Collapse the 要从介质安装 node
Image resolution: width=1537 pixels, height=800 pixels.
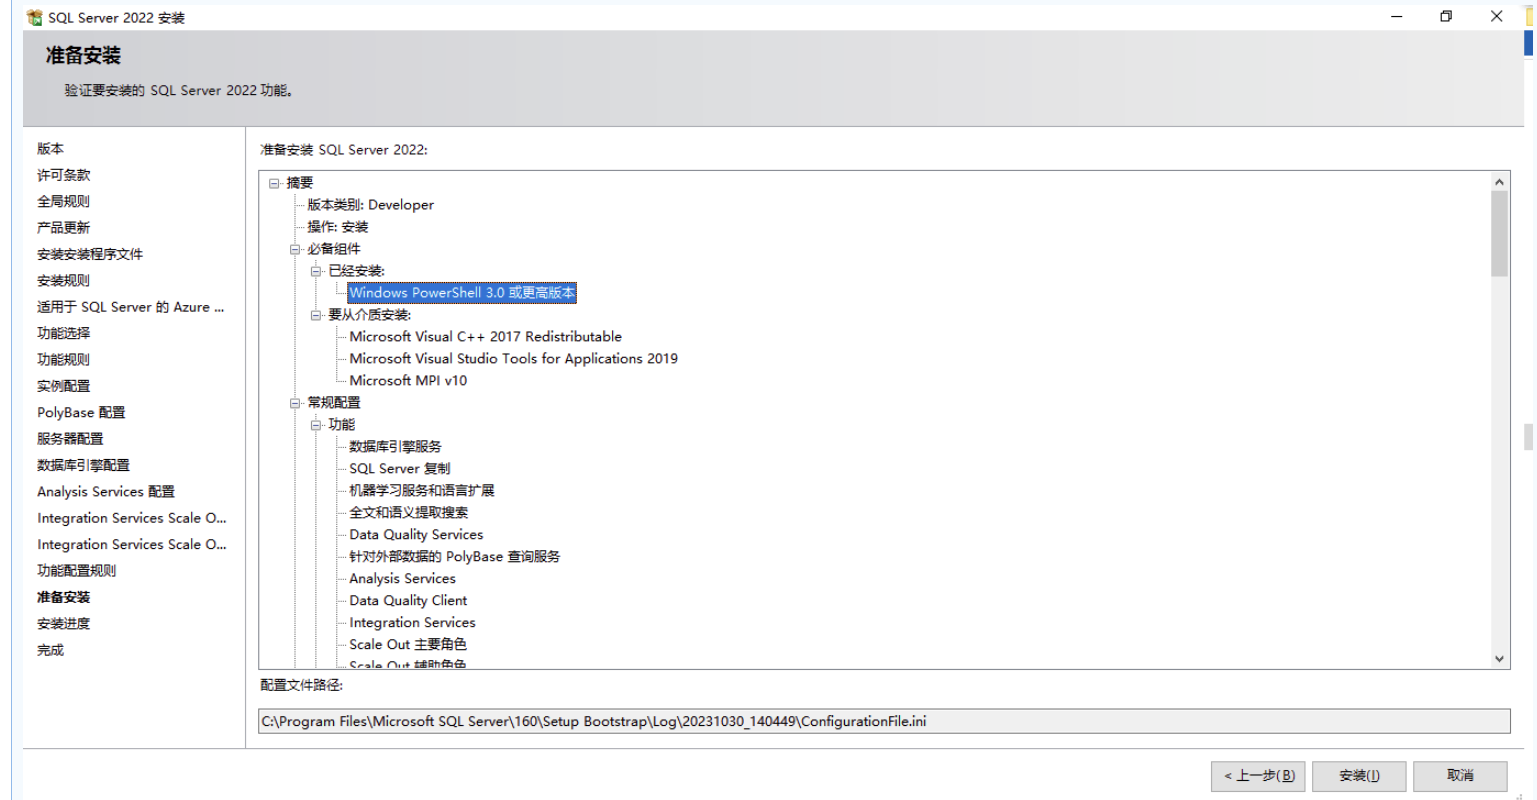pos(316,315)
